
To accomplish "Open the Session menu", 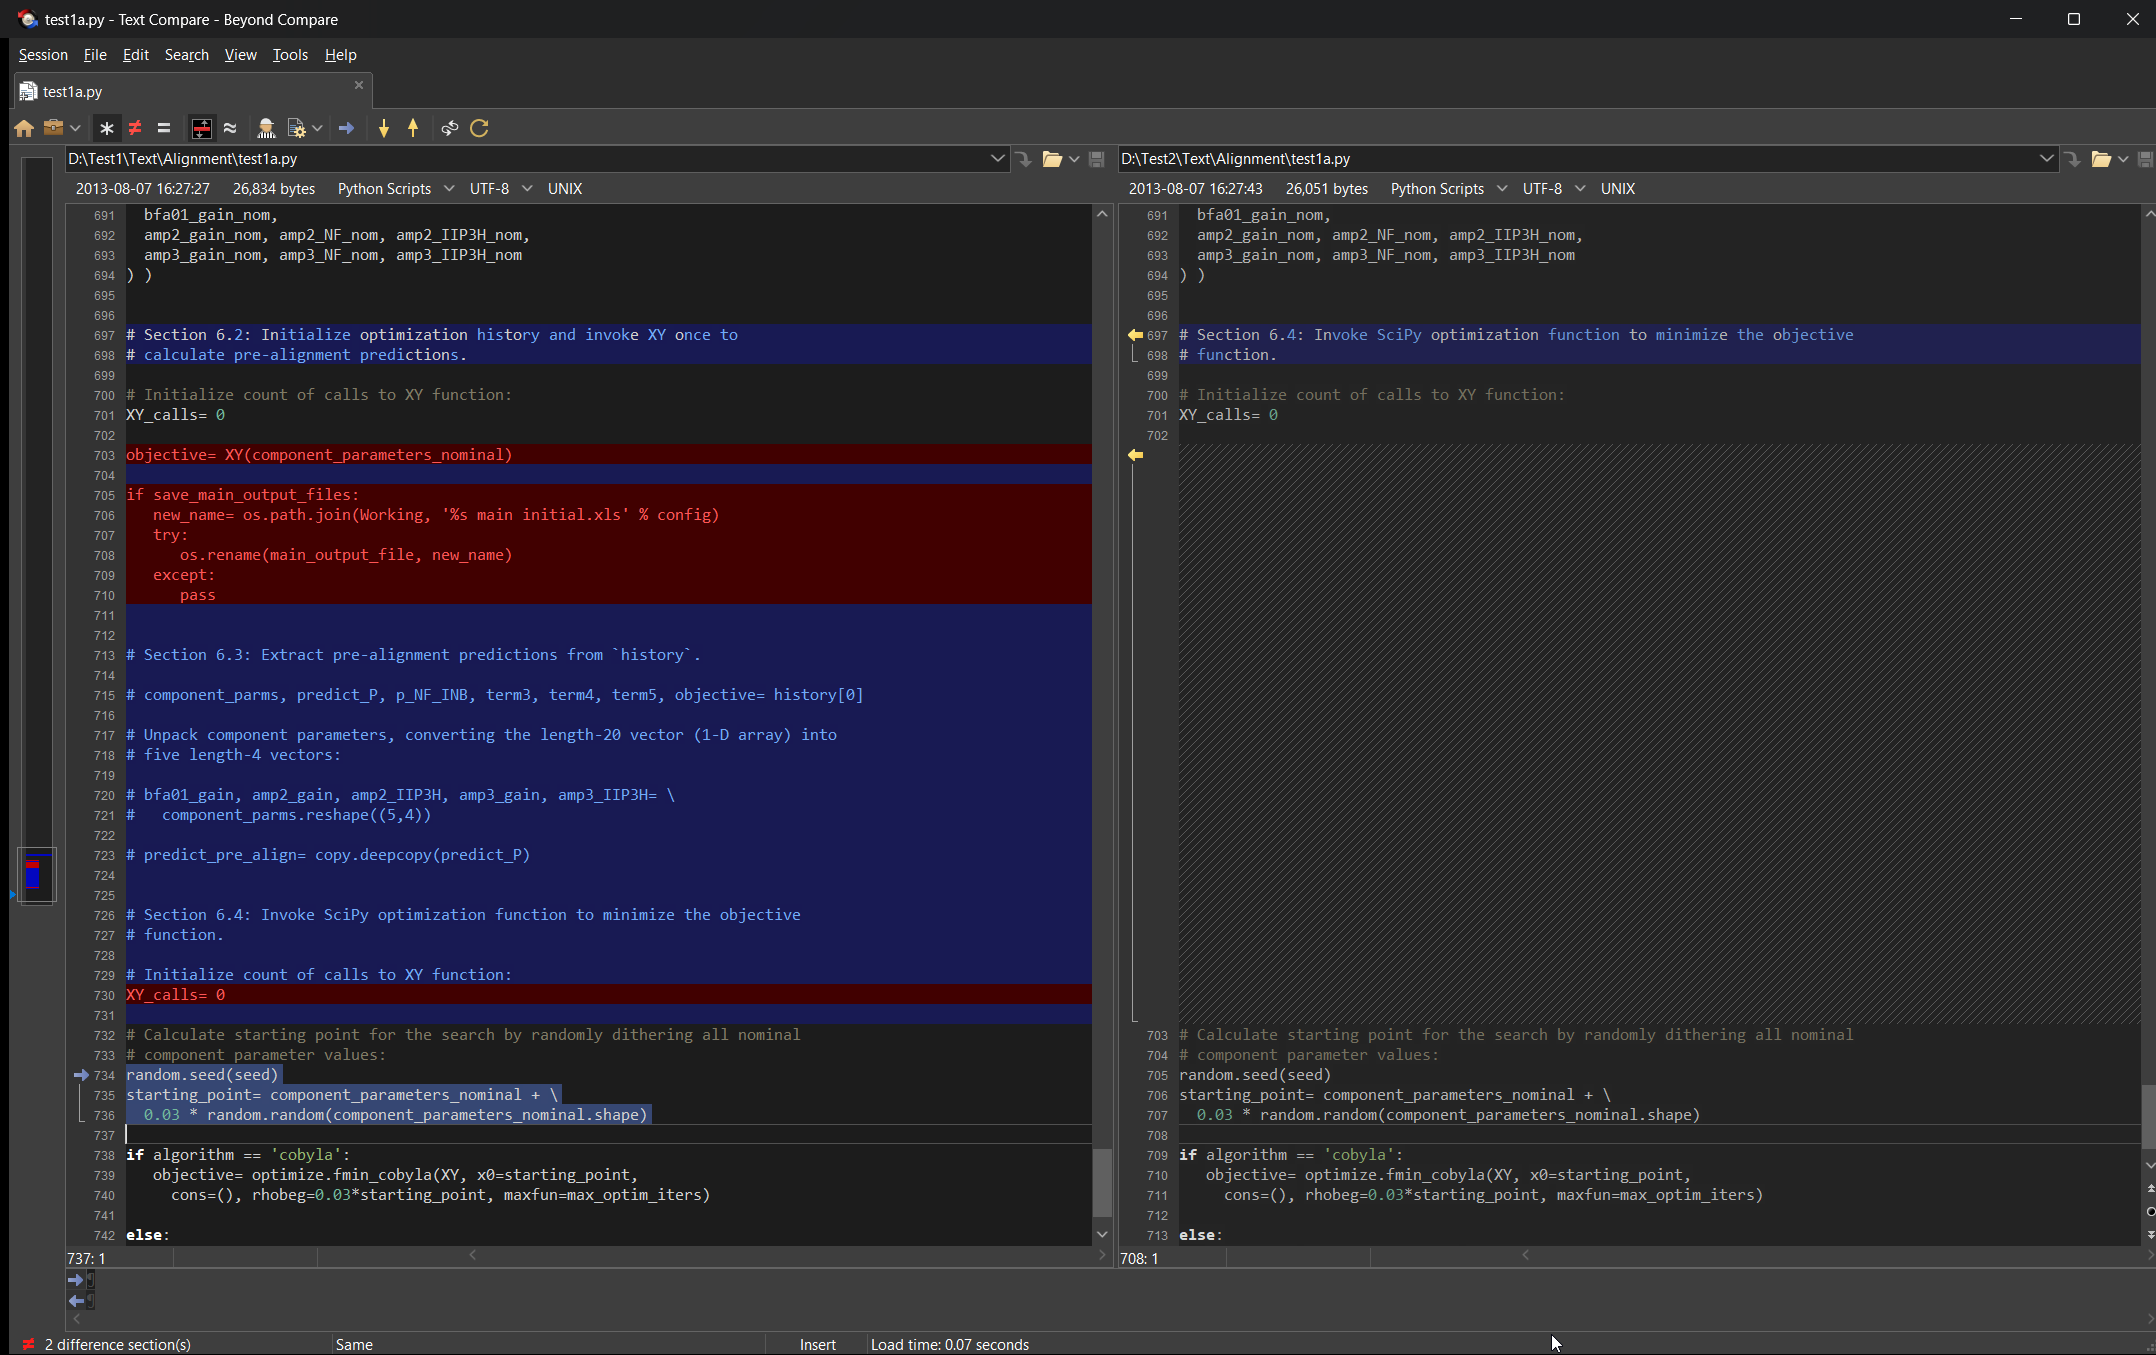I will pyautogui.click(x=43, y=55).
